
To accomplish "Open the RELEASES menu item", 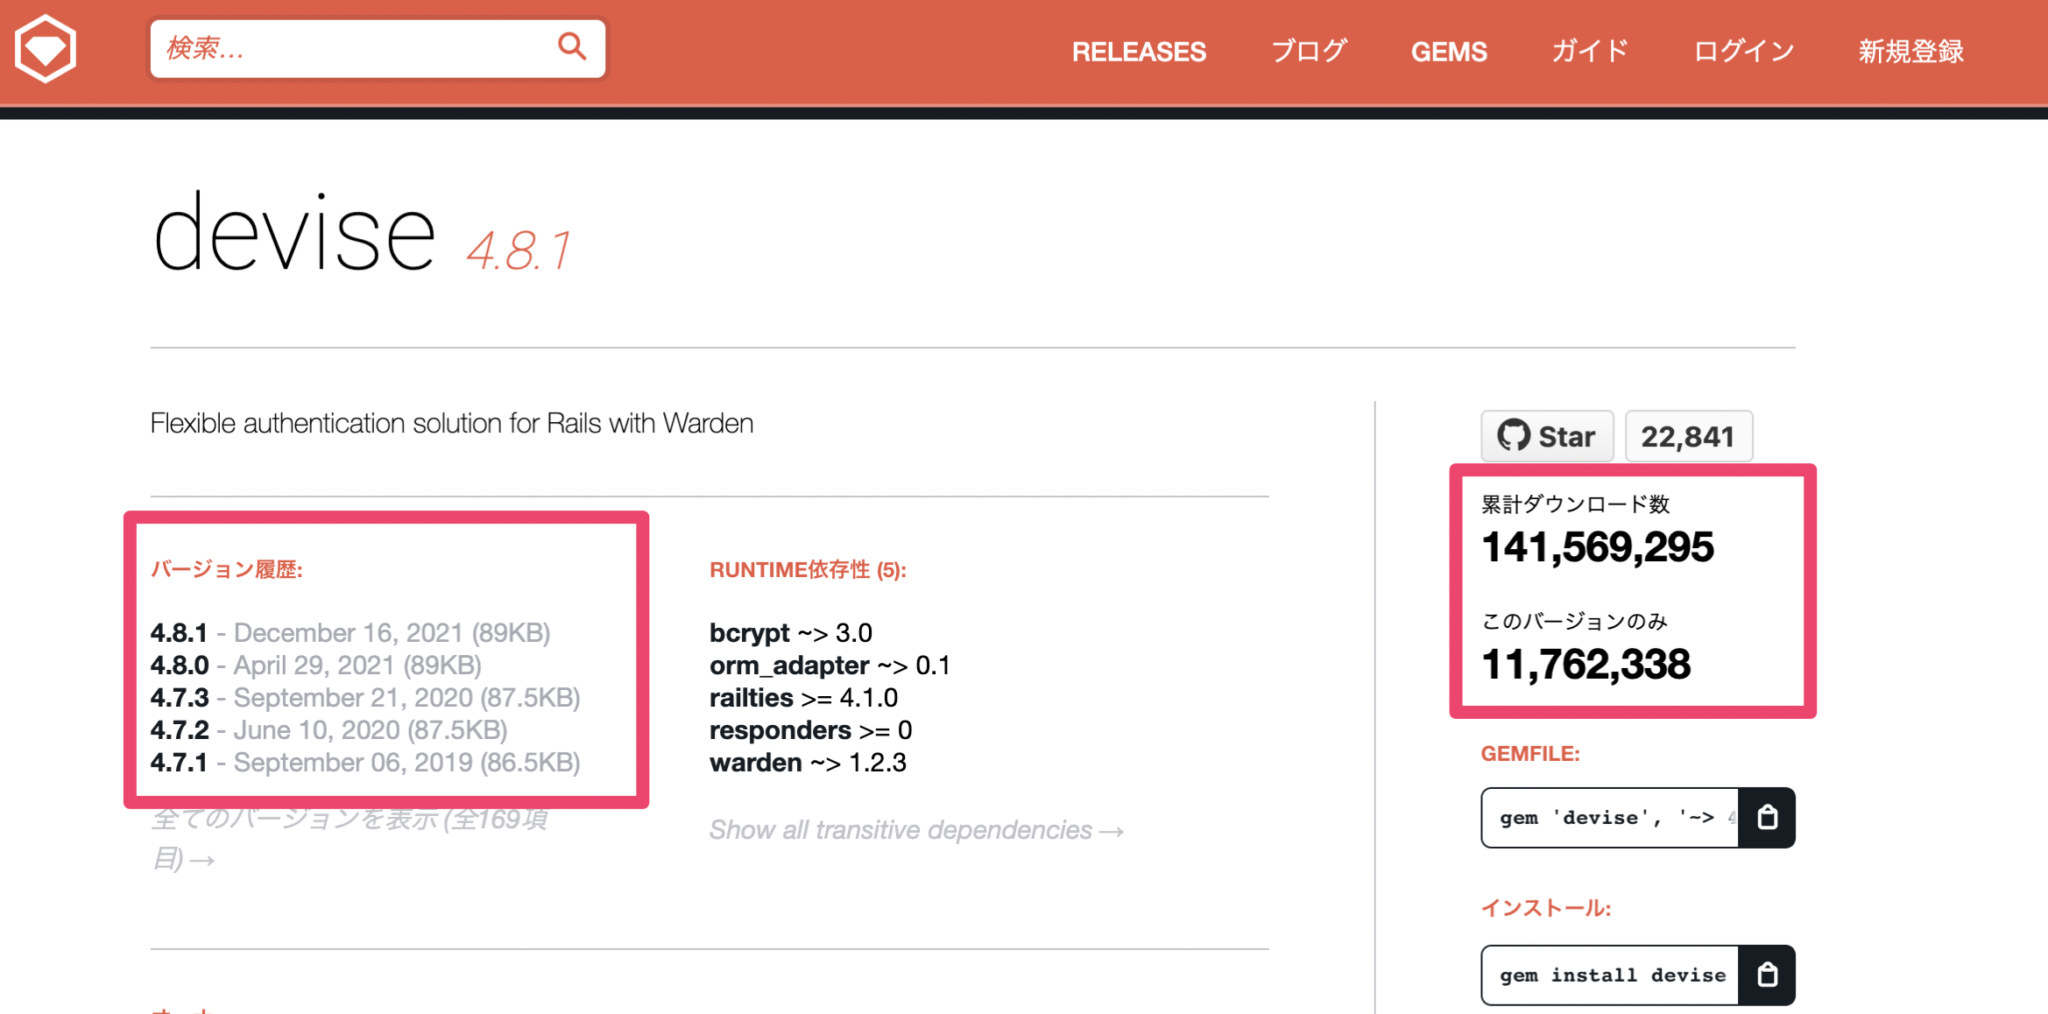I will point(1139,52).
